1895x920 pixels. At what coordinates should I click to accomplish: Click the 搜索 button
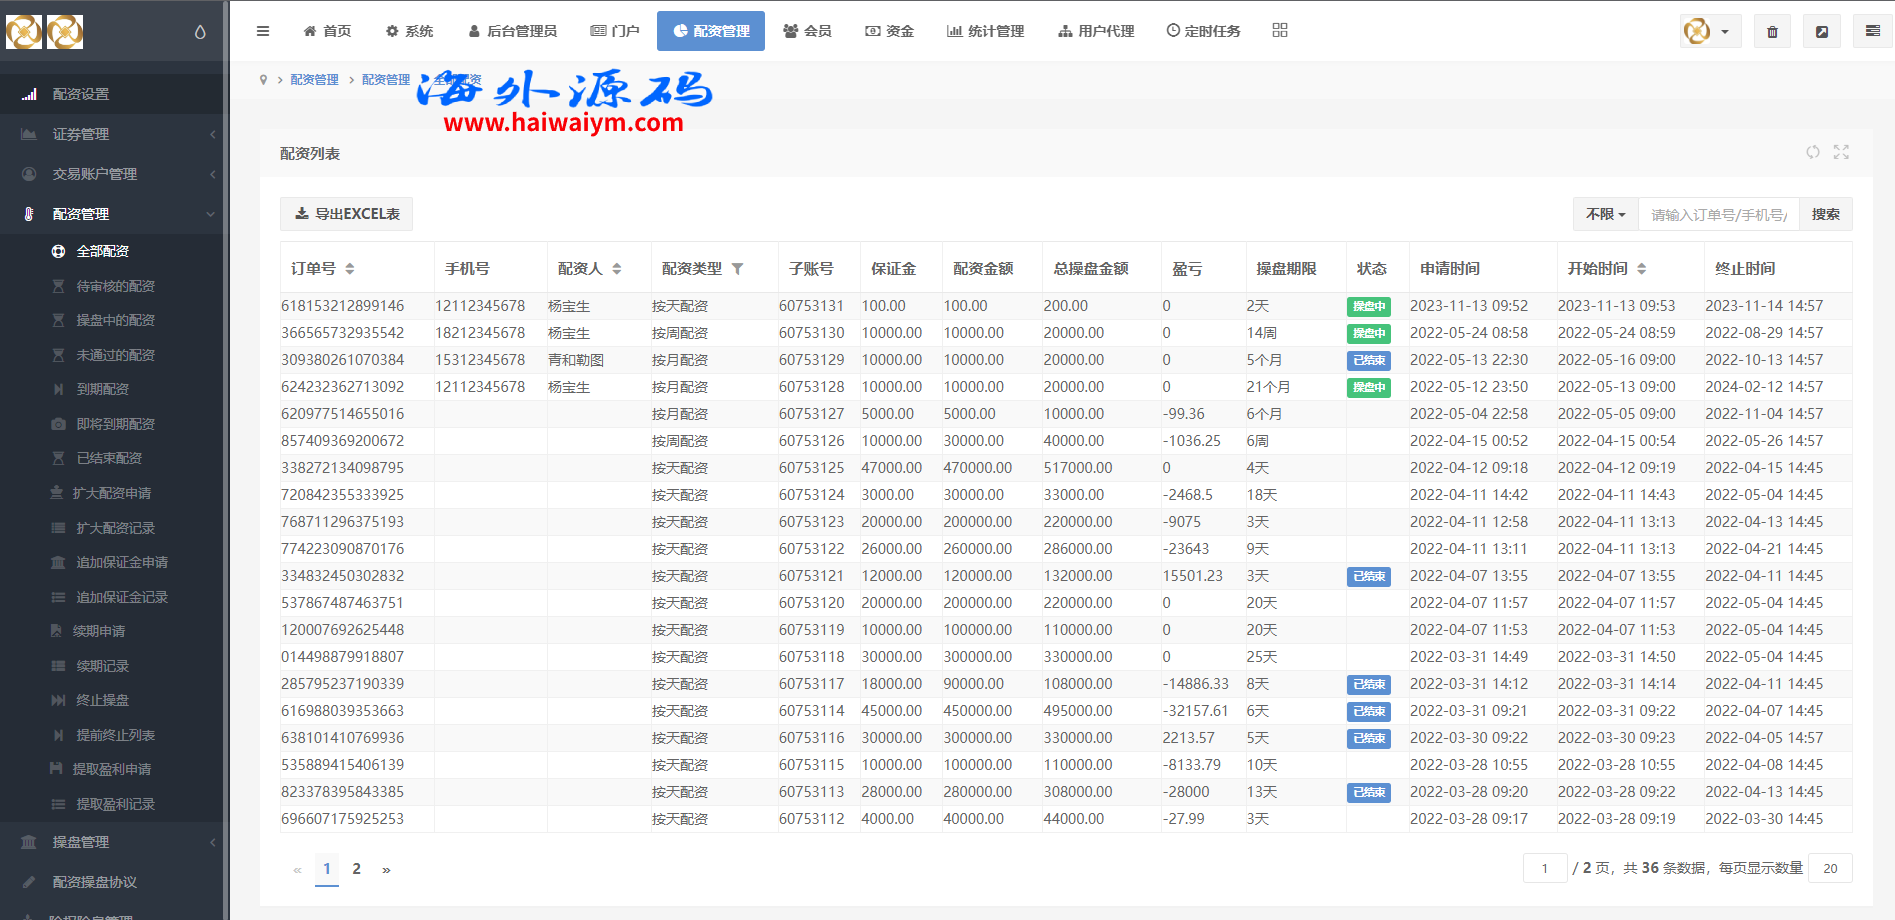click(1825, 214)
